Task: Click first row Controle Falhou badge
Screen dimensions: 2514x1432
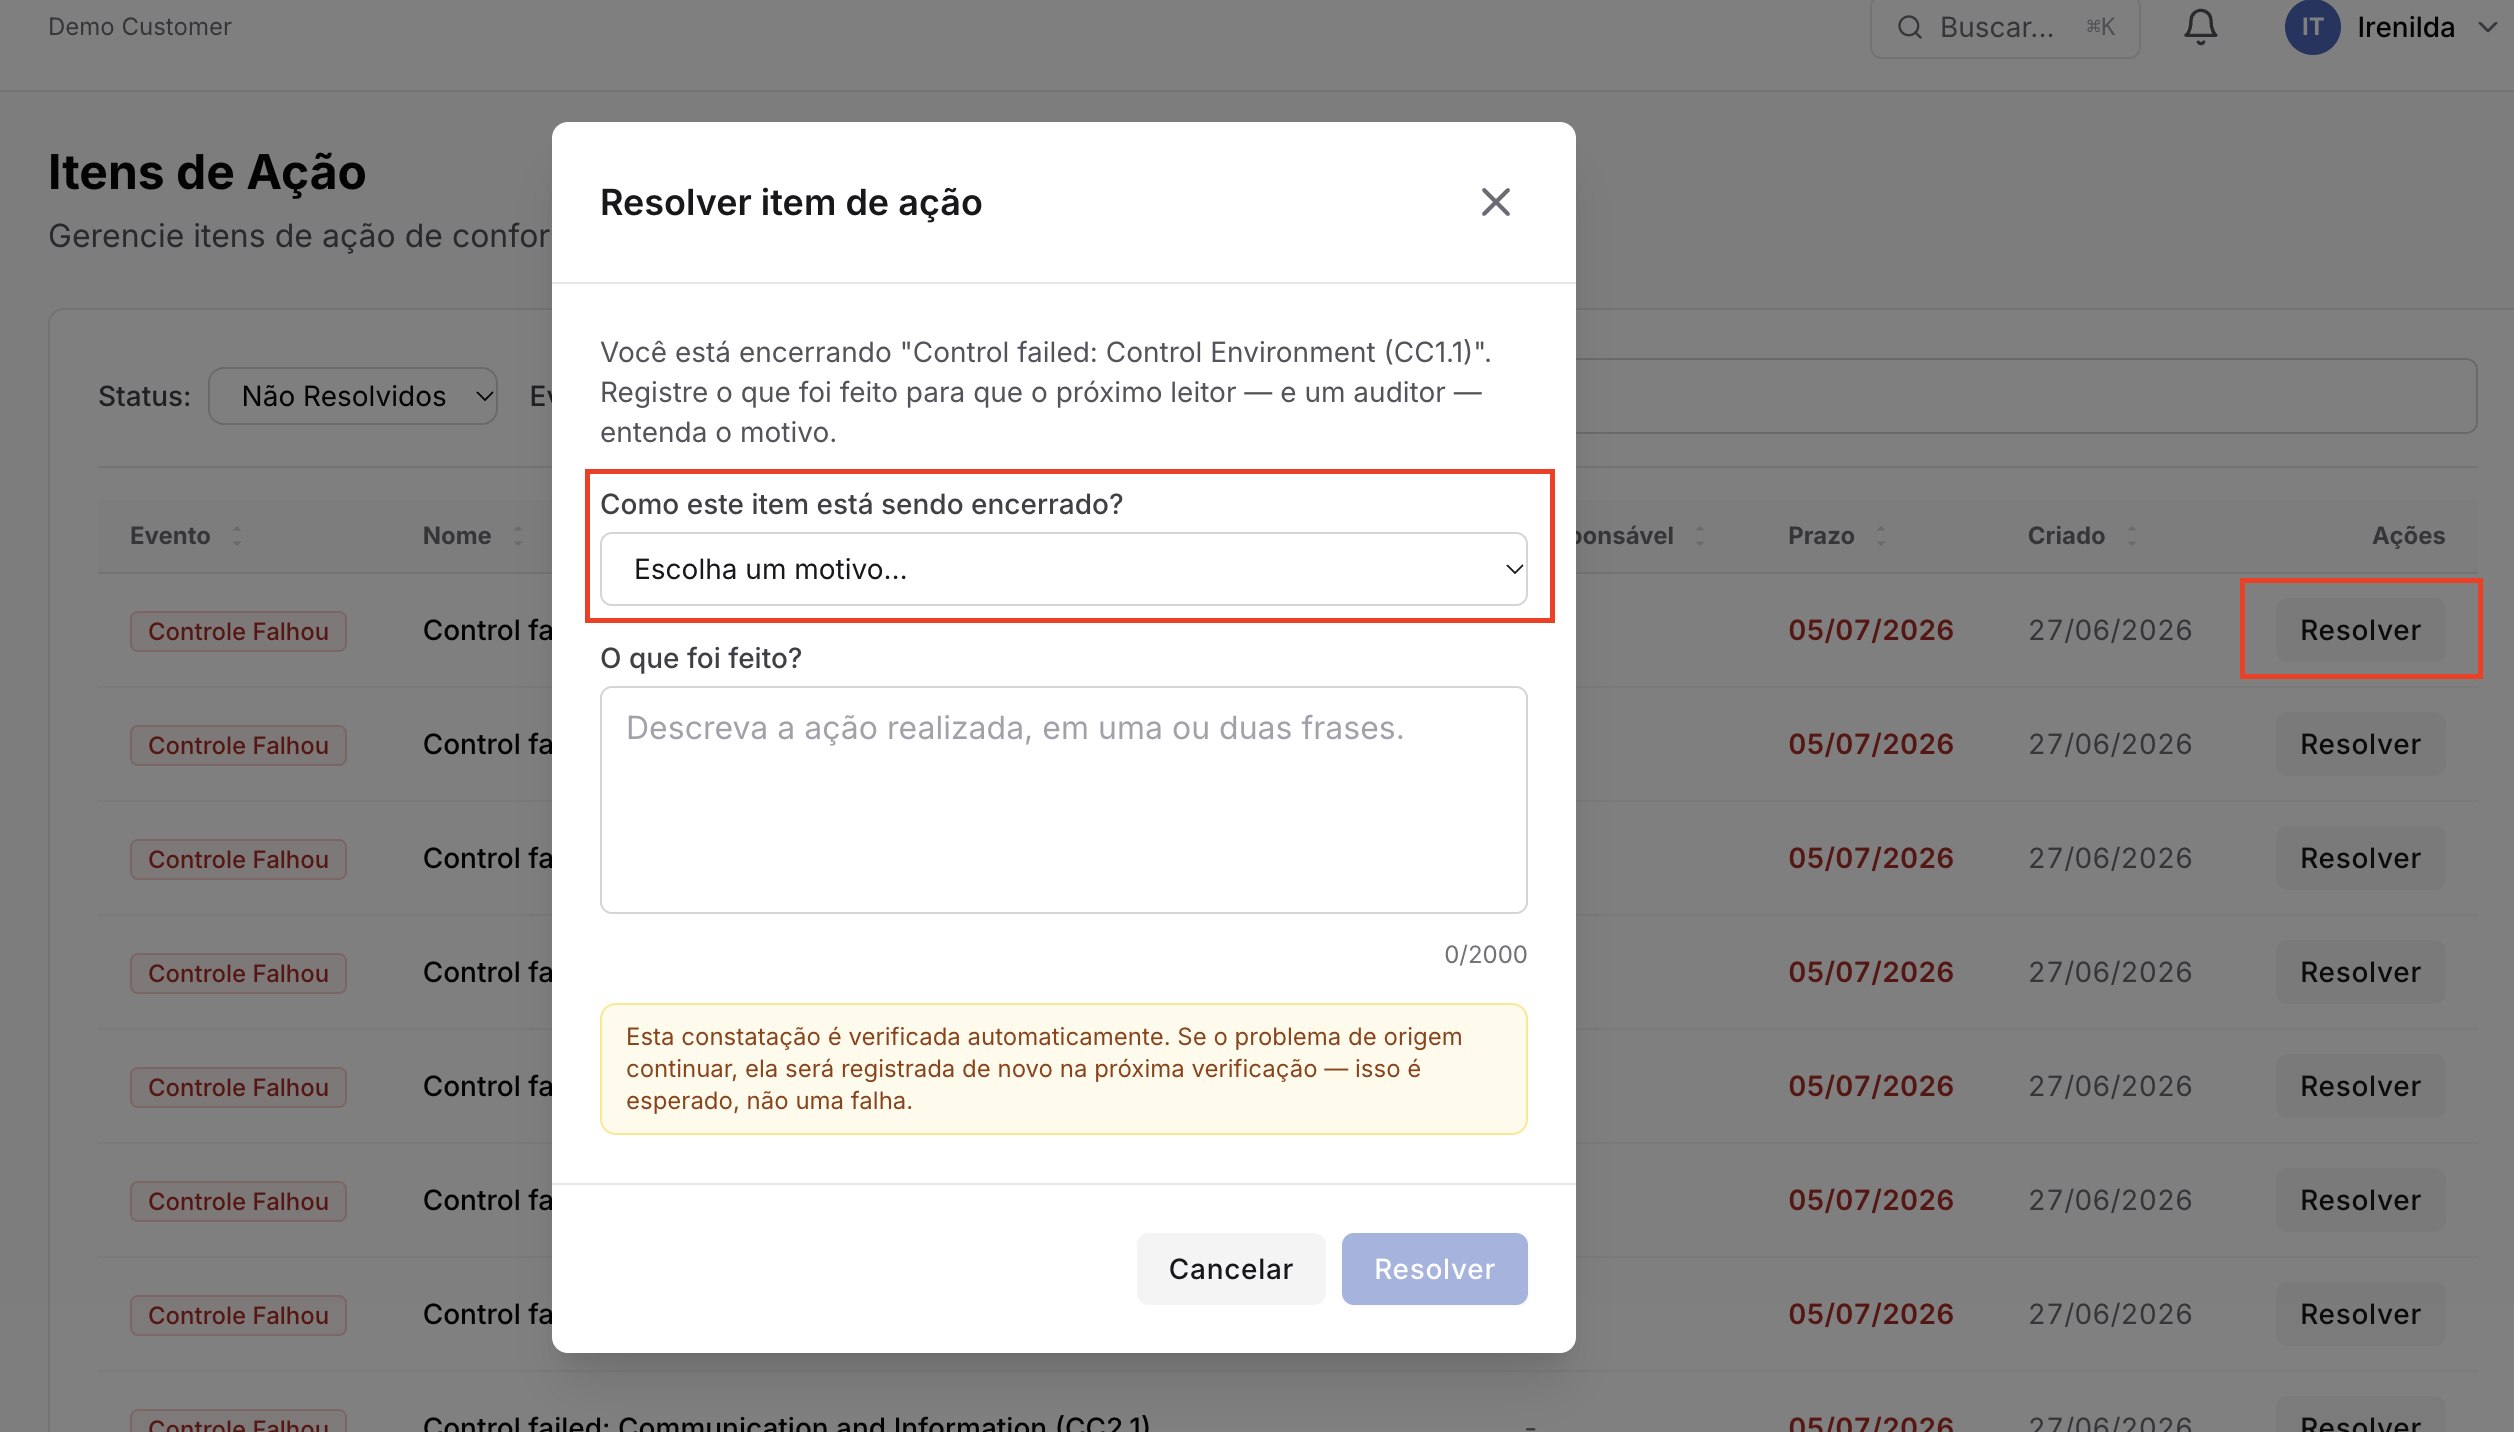Action: pos(238,631)
